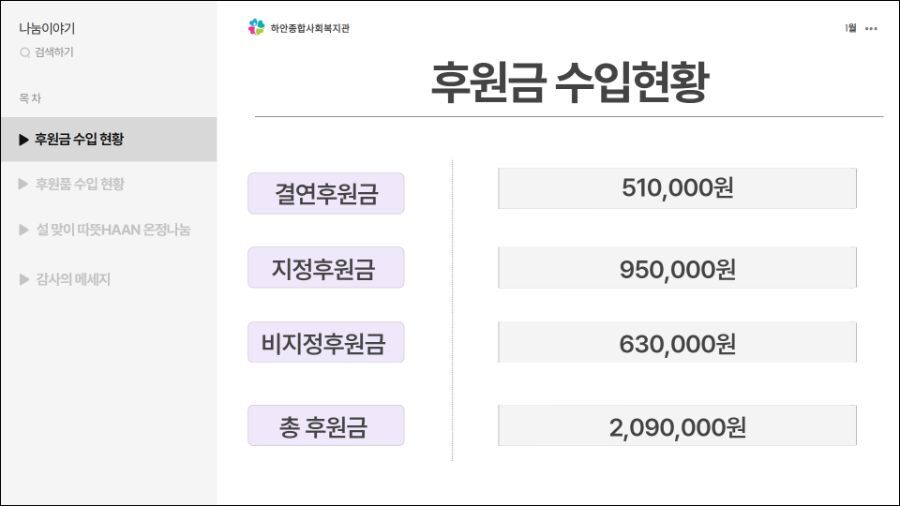Click the 총 후원금 label button
This screenshot has height=506, width=900.
point(326,426)
